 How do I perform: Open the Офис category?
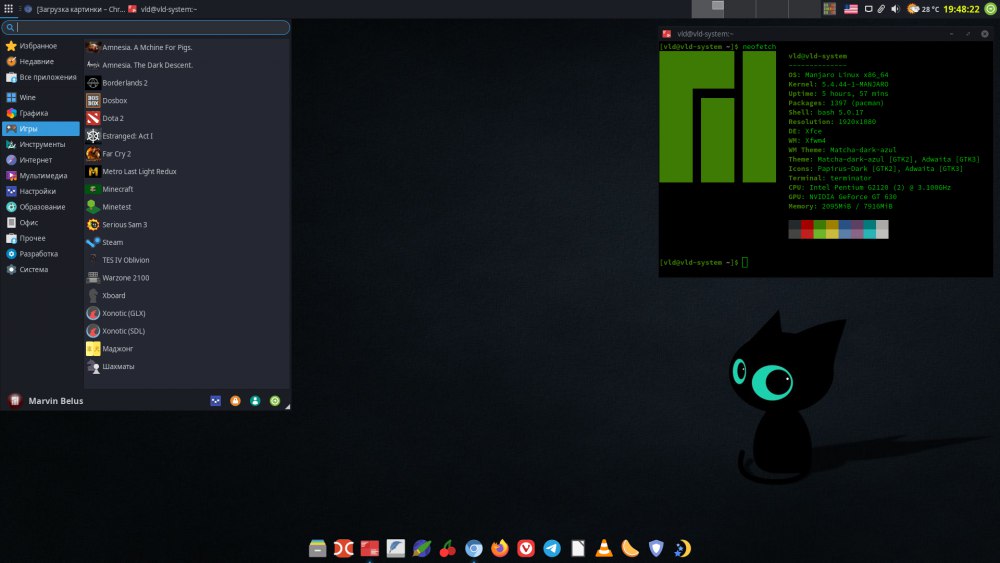(41, 223)
